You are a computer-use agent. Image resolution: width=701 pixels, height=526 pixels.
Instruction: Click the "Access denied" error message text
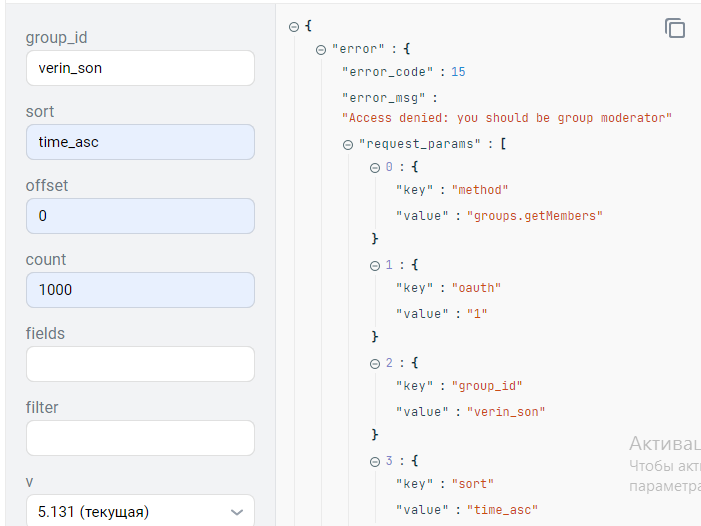click(507, 118)
